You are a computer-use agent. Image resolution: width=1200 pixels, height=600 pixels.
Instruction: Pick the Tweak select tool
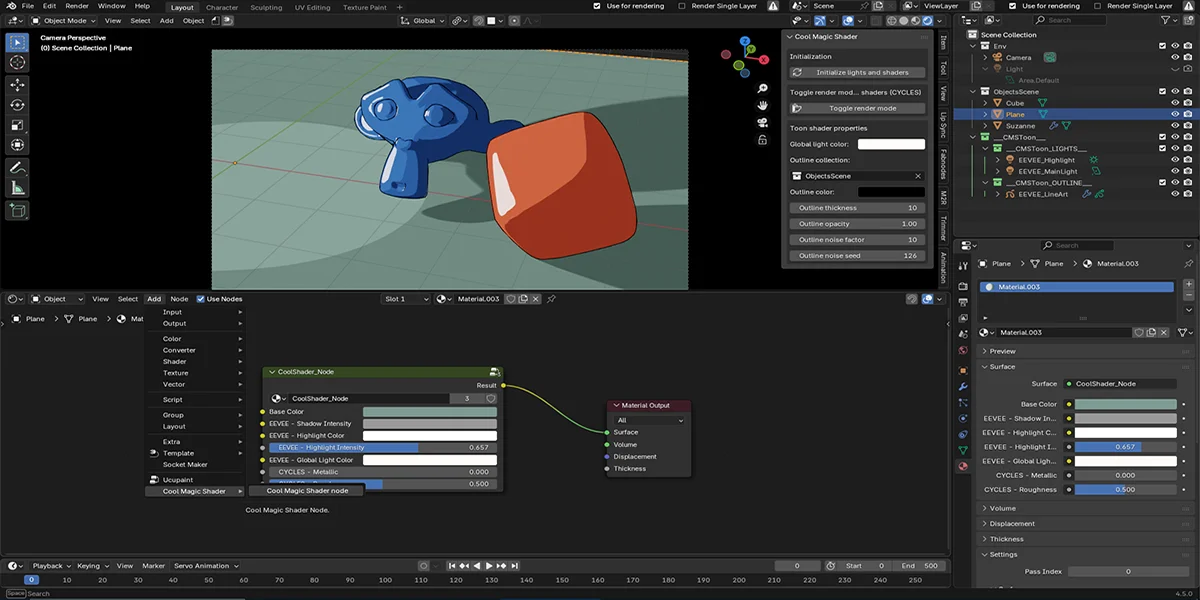17,42
